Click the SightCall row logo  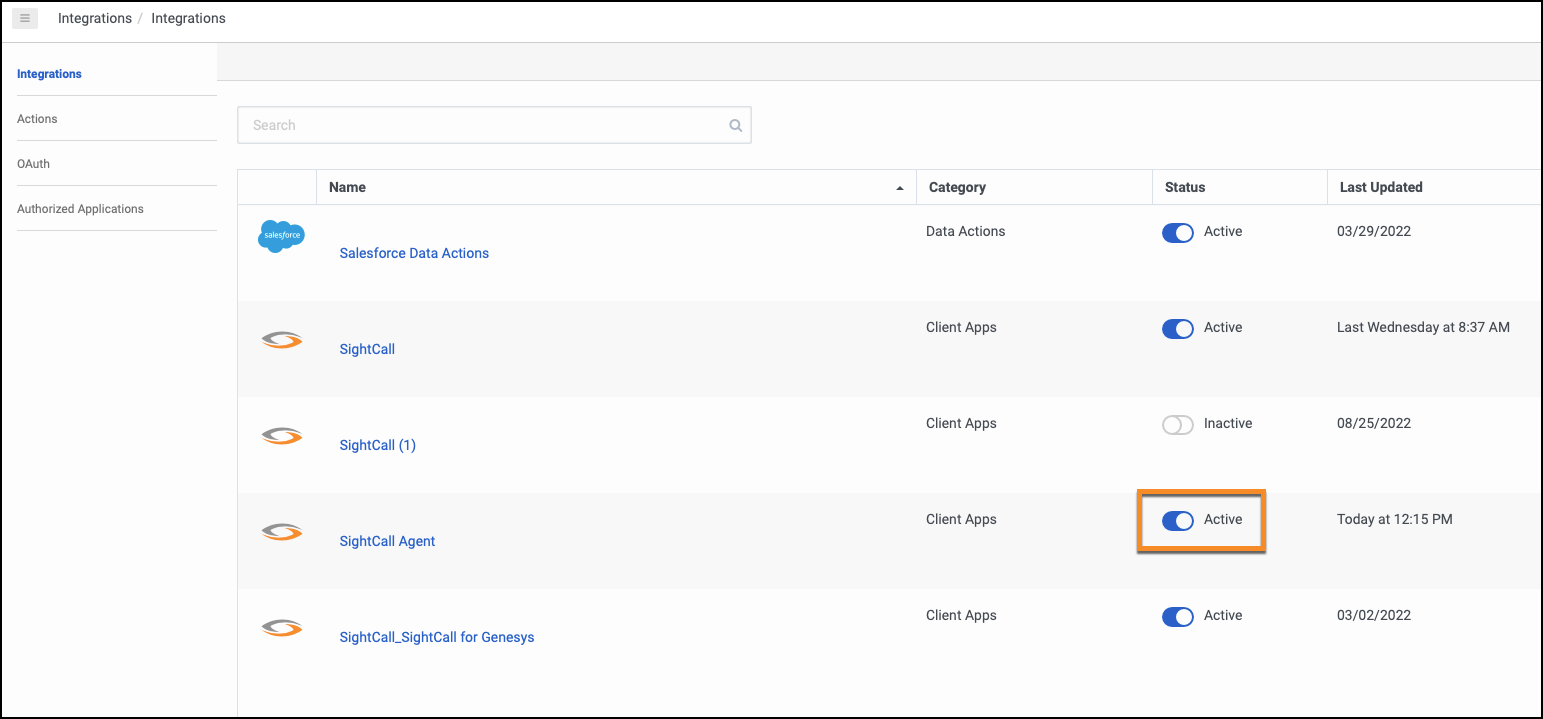[x=282, y=340]
